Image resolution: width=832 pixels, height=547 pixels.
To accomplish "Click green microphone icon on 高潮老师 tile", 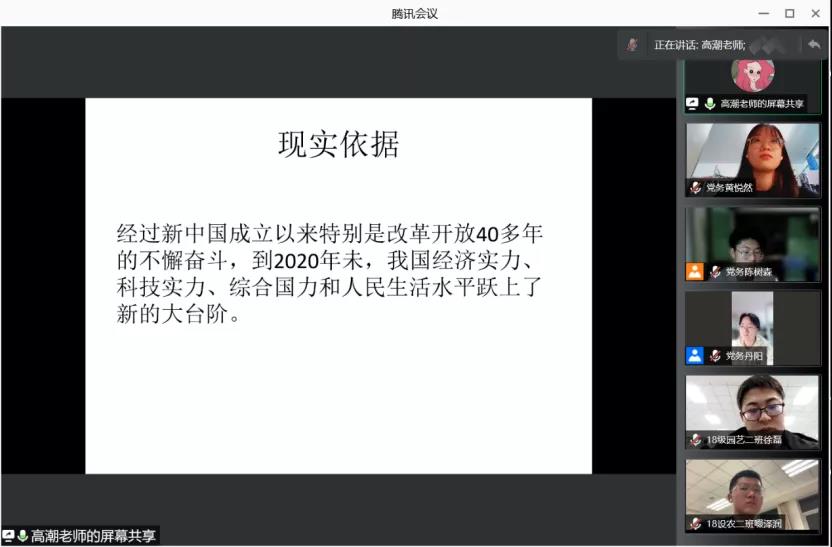I will pyautogui.click(x=709, y=103).
